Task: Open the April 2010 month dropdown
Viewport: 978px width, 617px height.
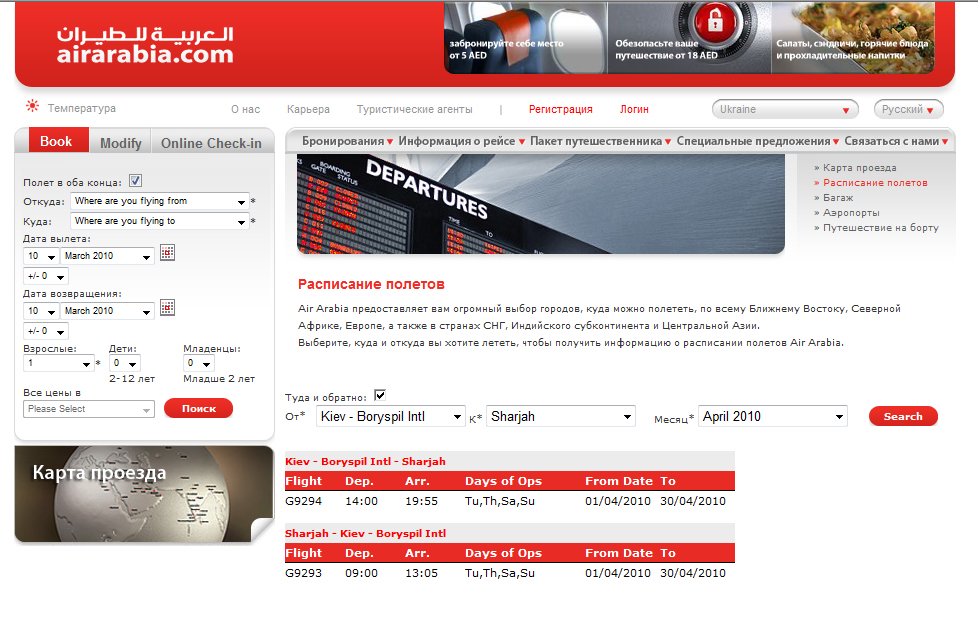Action: click(772, 416)
